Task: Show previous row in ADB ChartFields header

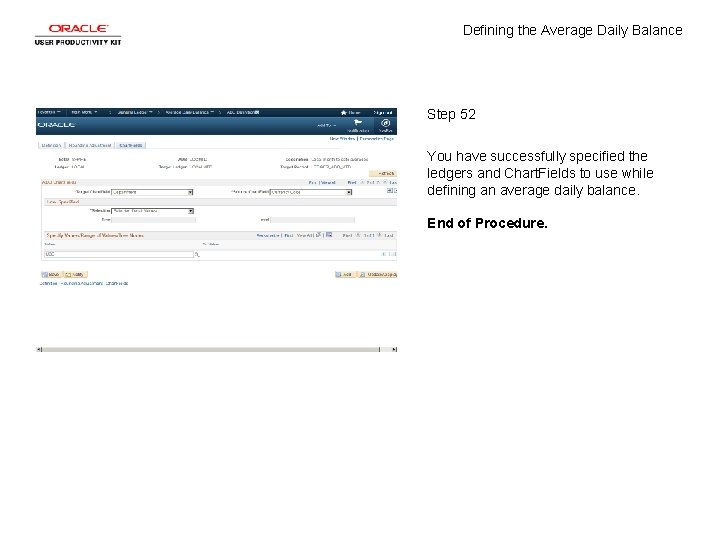Action: 362,182
